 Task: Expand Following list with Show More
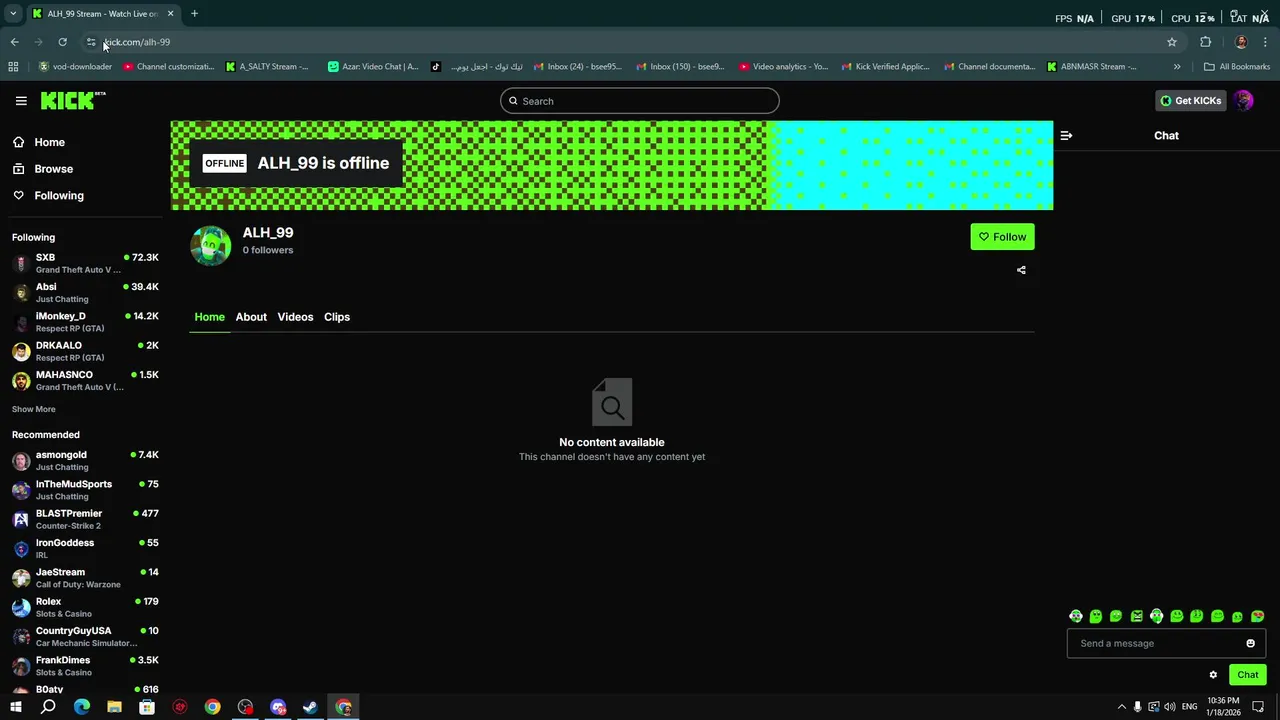pos(34,409)
